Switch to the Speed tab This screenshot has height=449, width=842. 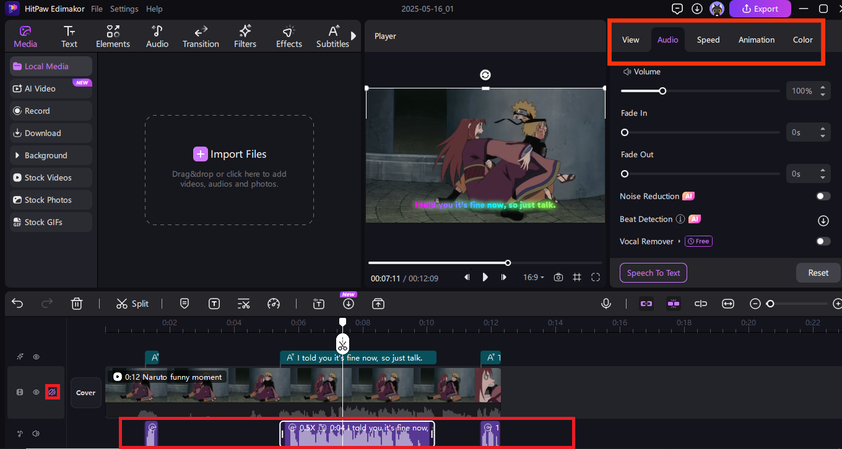708,40
